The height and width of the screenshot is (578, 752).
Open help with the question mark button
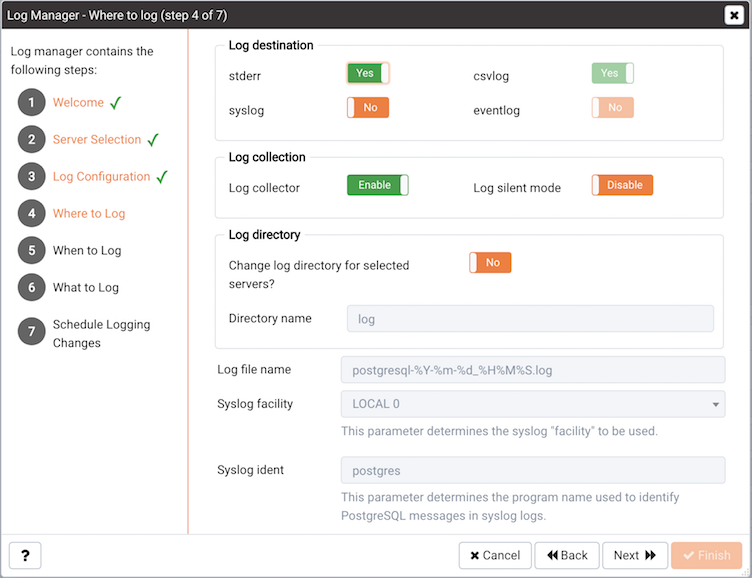click(25, 555)
